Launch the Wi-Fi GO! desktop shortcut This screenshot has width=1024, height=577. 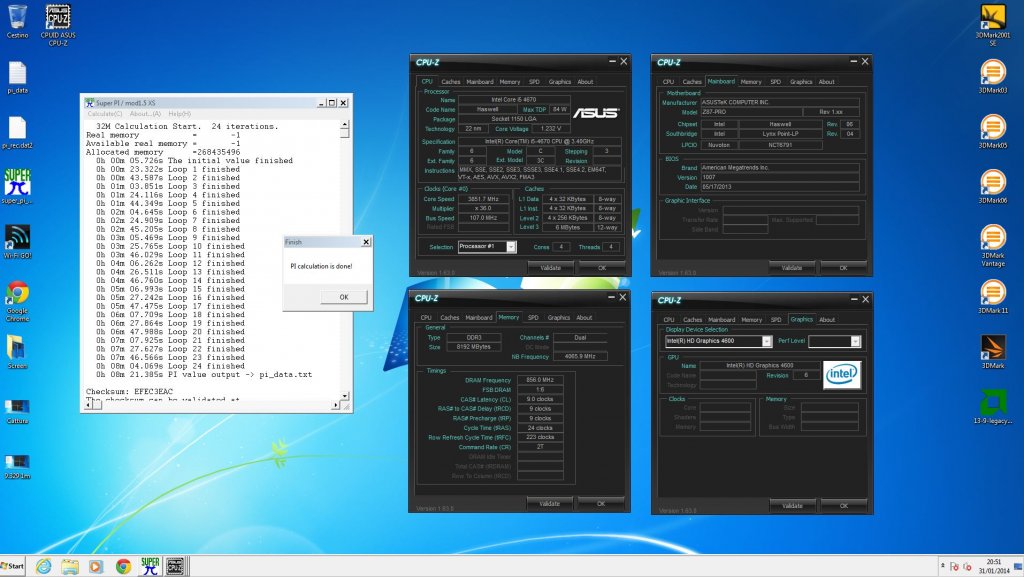(18, 242)
